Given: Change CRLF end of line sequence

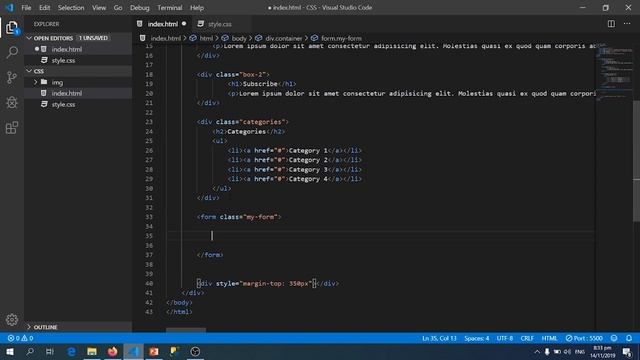Looking at the screenshot, I should pos(527,338).
